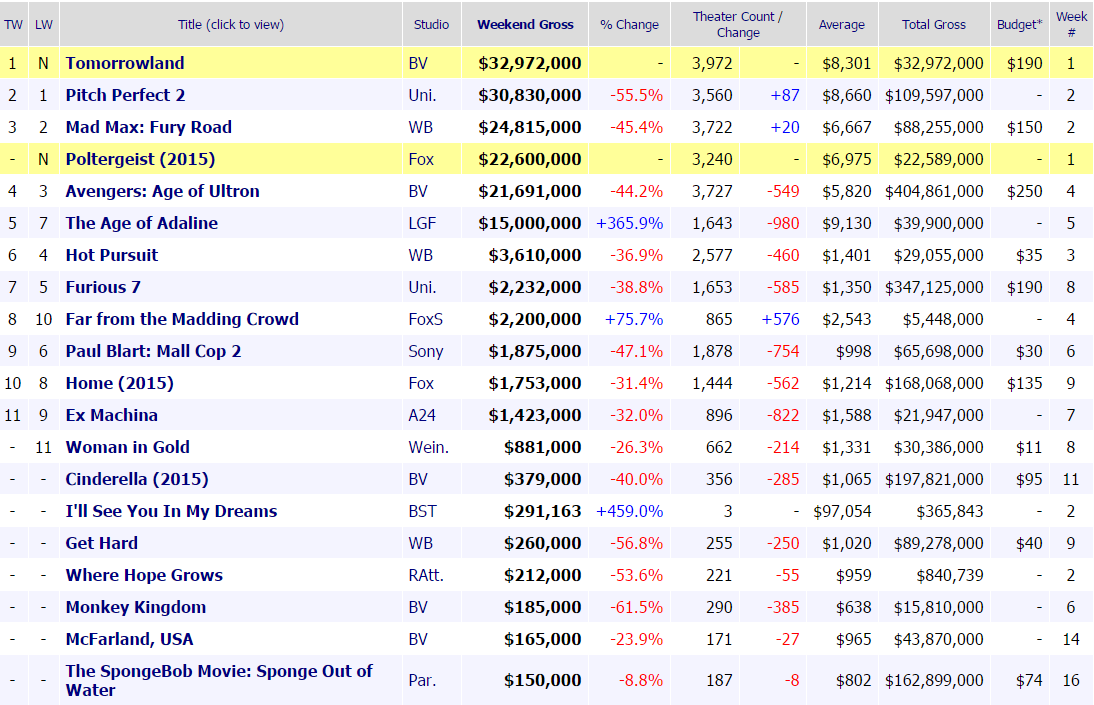Select the $22,589,000 total gross cell
This screenshot has width=1094, height=705.
pyautogui.click(x=938, y=159)
